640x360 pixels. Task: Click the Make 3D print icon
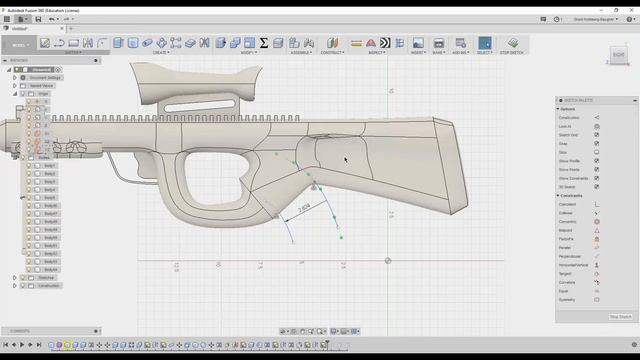point(438,43)
